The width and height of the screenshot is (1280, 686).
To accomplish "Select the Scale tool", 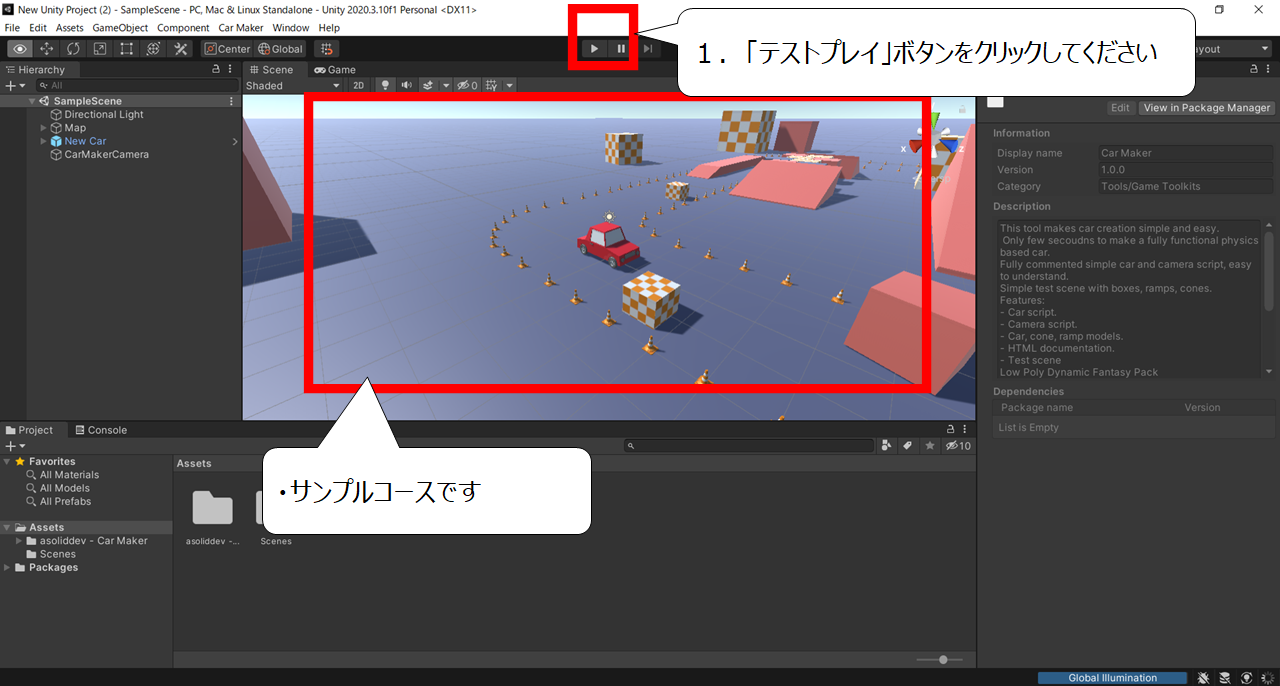I will 100,49.
